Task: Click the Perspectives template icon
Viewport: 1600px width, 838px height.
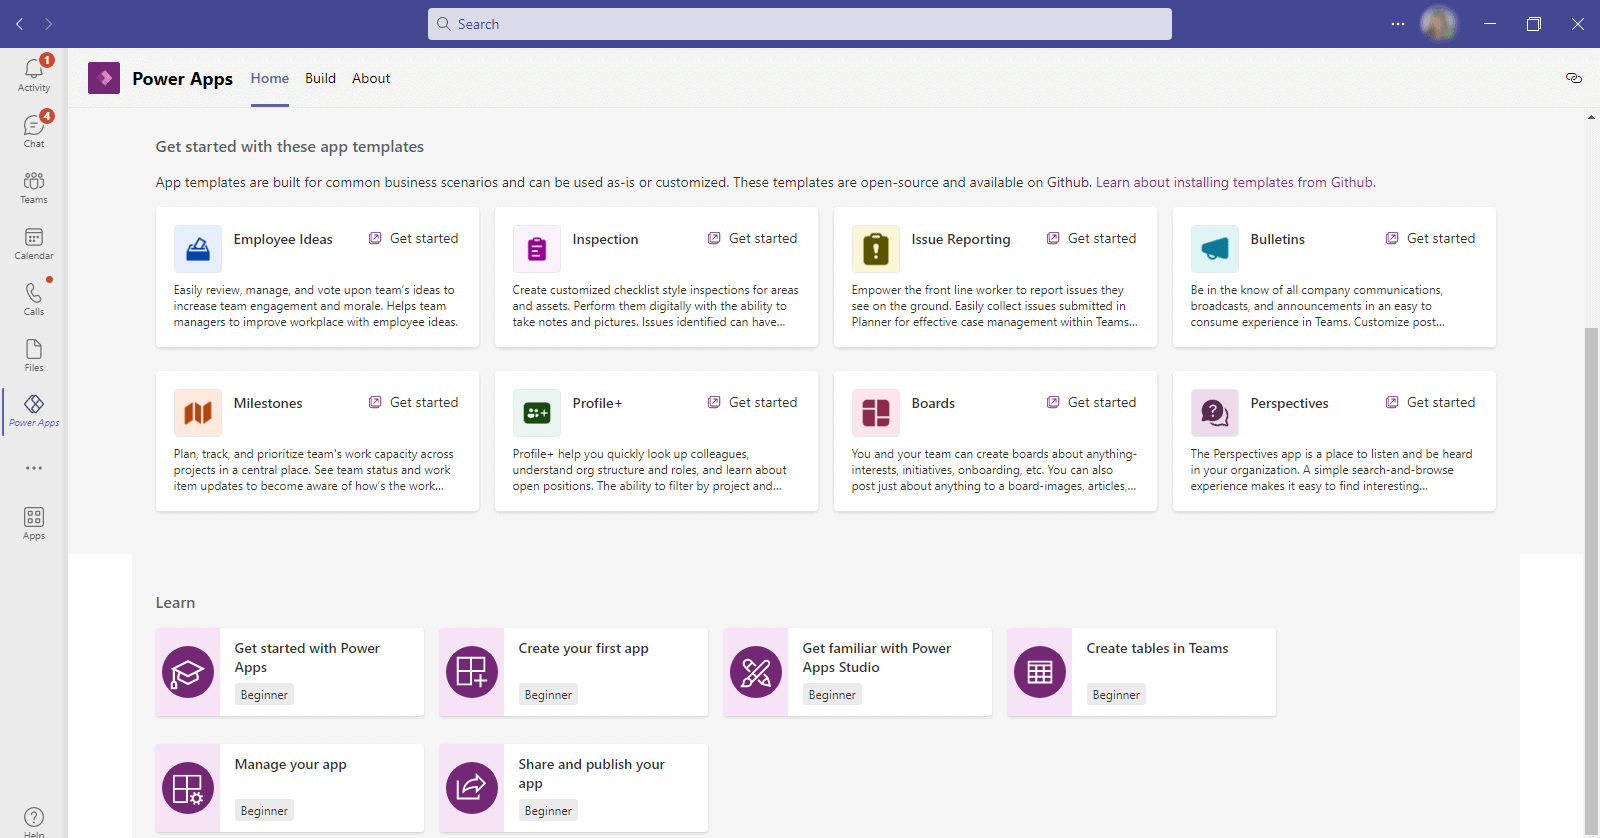Action: point(1215,413)
